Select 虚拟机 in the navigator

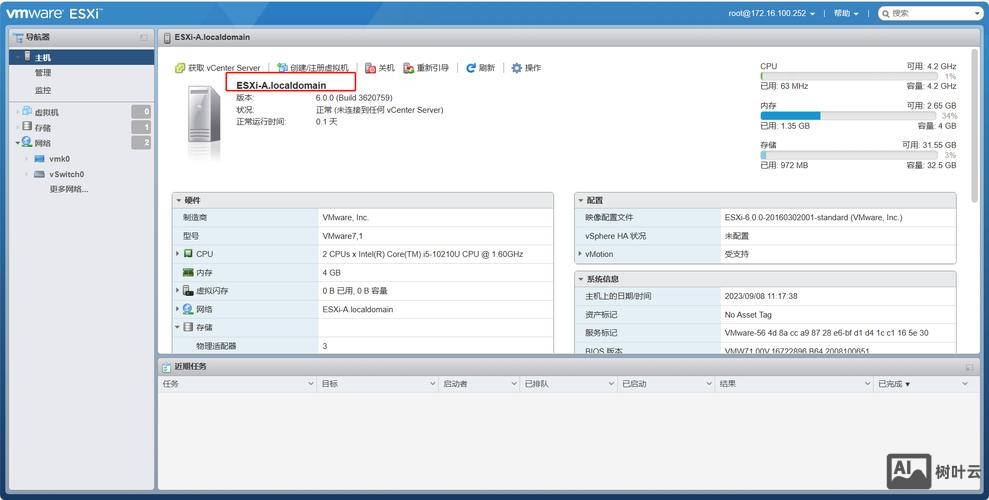pos(46,112)
